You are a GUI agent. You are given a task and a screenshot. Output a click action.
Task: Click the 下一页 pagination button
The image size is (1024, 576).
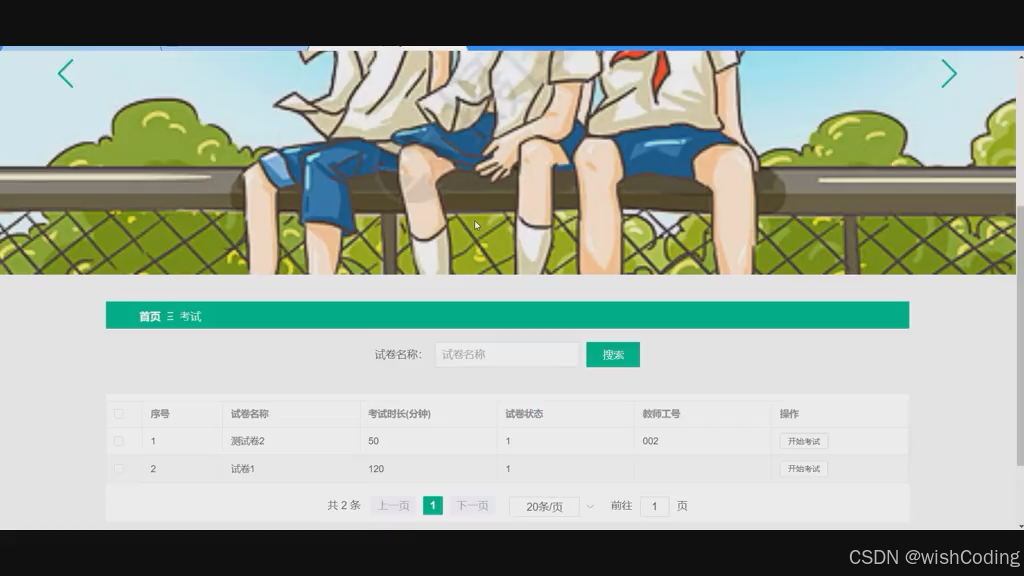pos(472,505)
